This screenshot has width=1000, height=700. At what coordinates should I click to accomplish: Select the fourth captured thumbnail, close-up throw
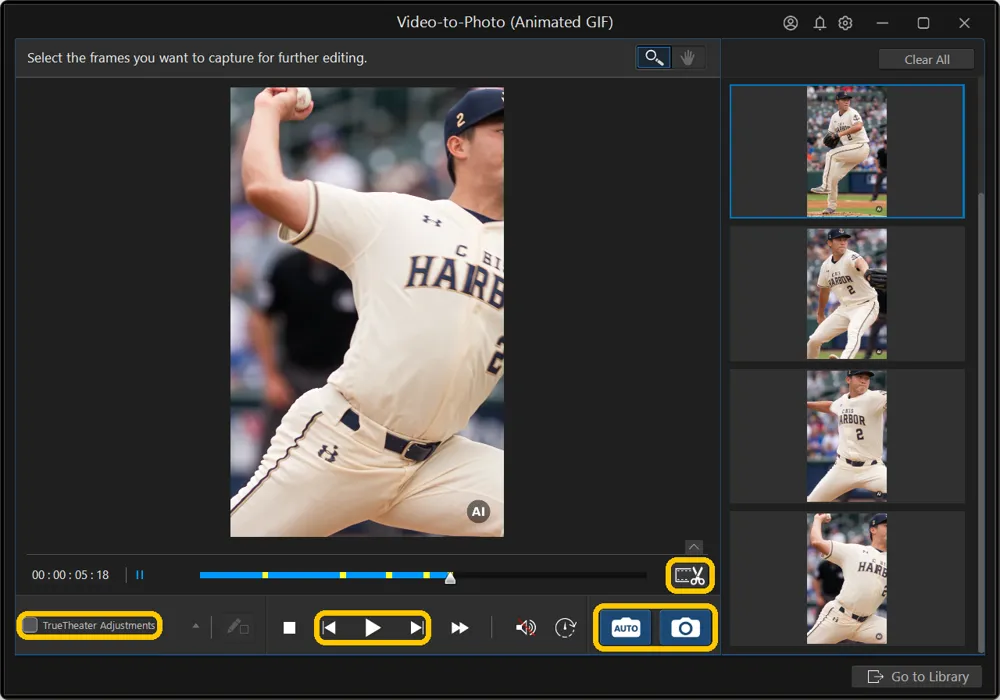[x=847, y=578]
